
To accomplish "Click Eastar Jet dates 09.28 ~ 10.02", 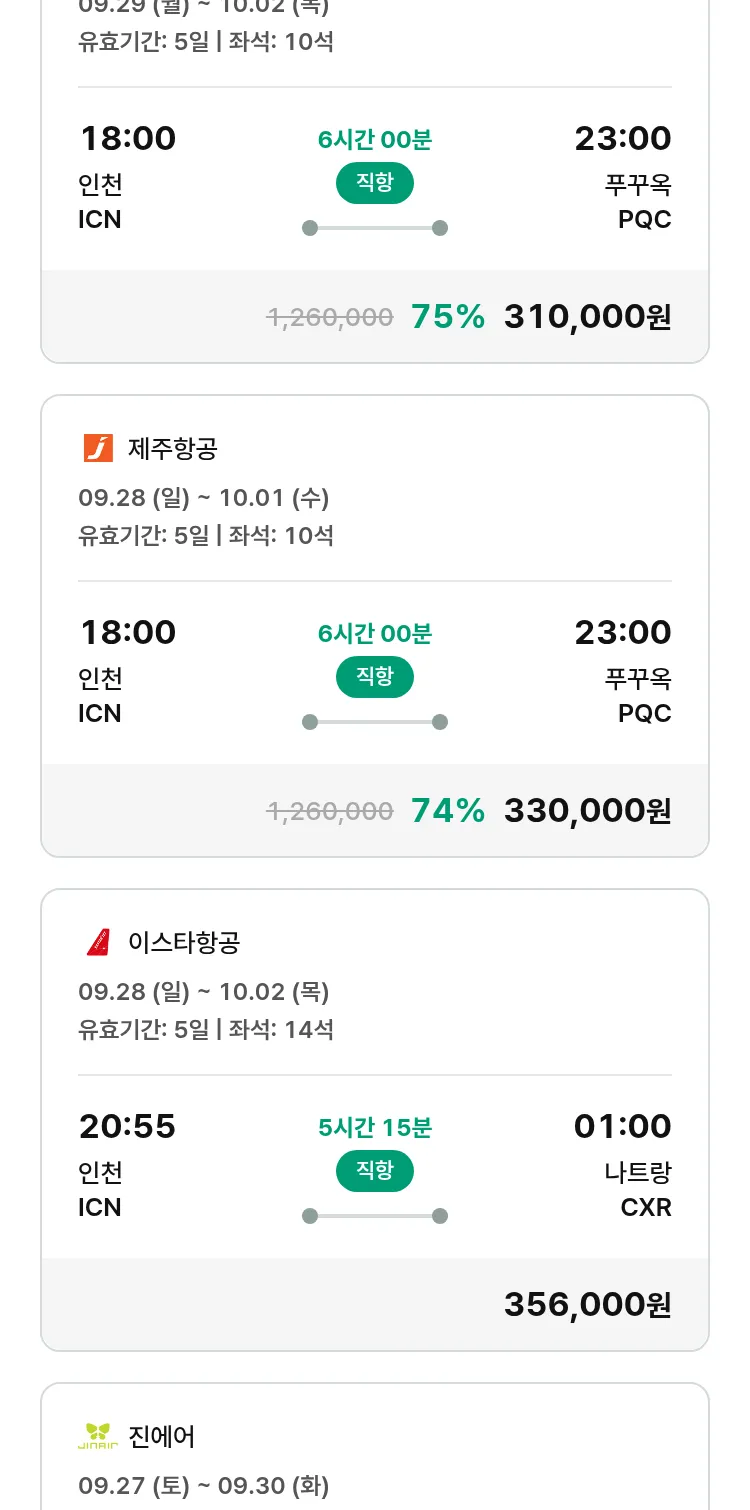I will (x=203, y=992).
